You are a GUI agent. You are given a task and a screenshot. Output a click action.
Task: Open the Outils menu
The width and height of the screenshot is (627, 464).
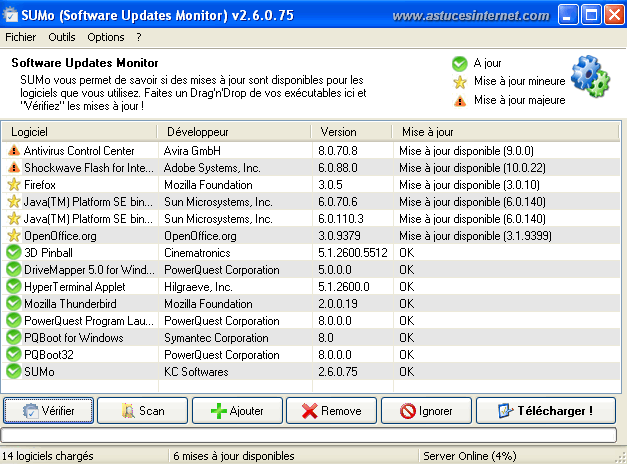[x=62, y=37]
